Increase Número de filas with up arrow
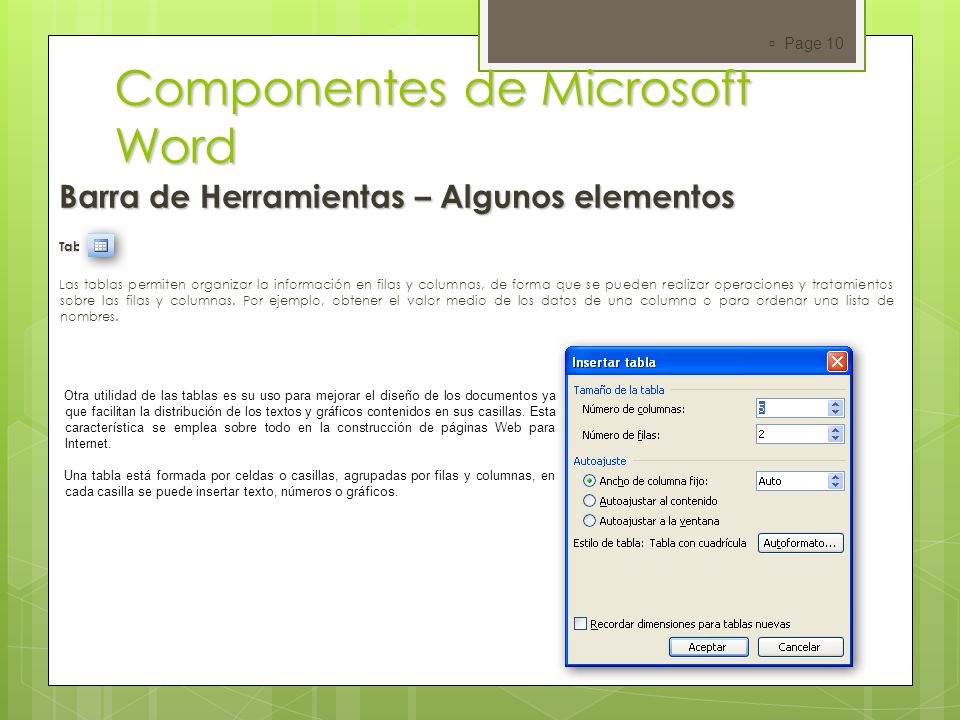Screen dimensions: 960x720 pyautogui.click(x=836, y=430)
